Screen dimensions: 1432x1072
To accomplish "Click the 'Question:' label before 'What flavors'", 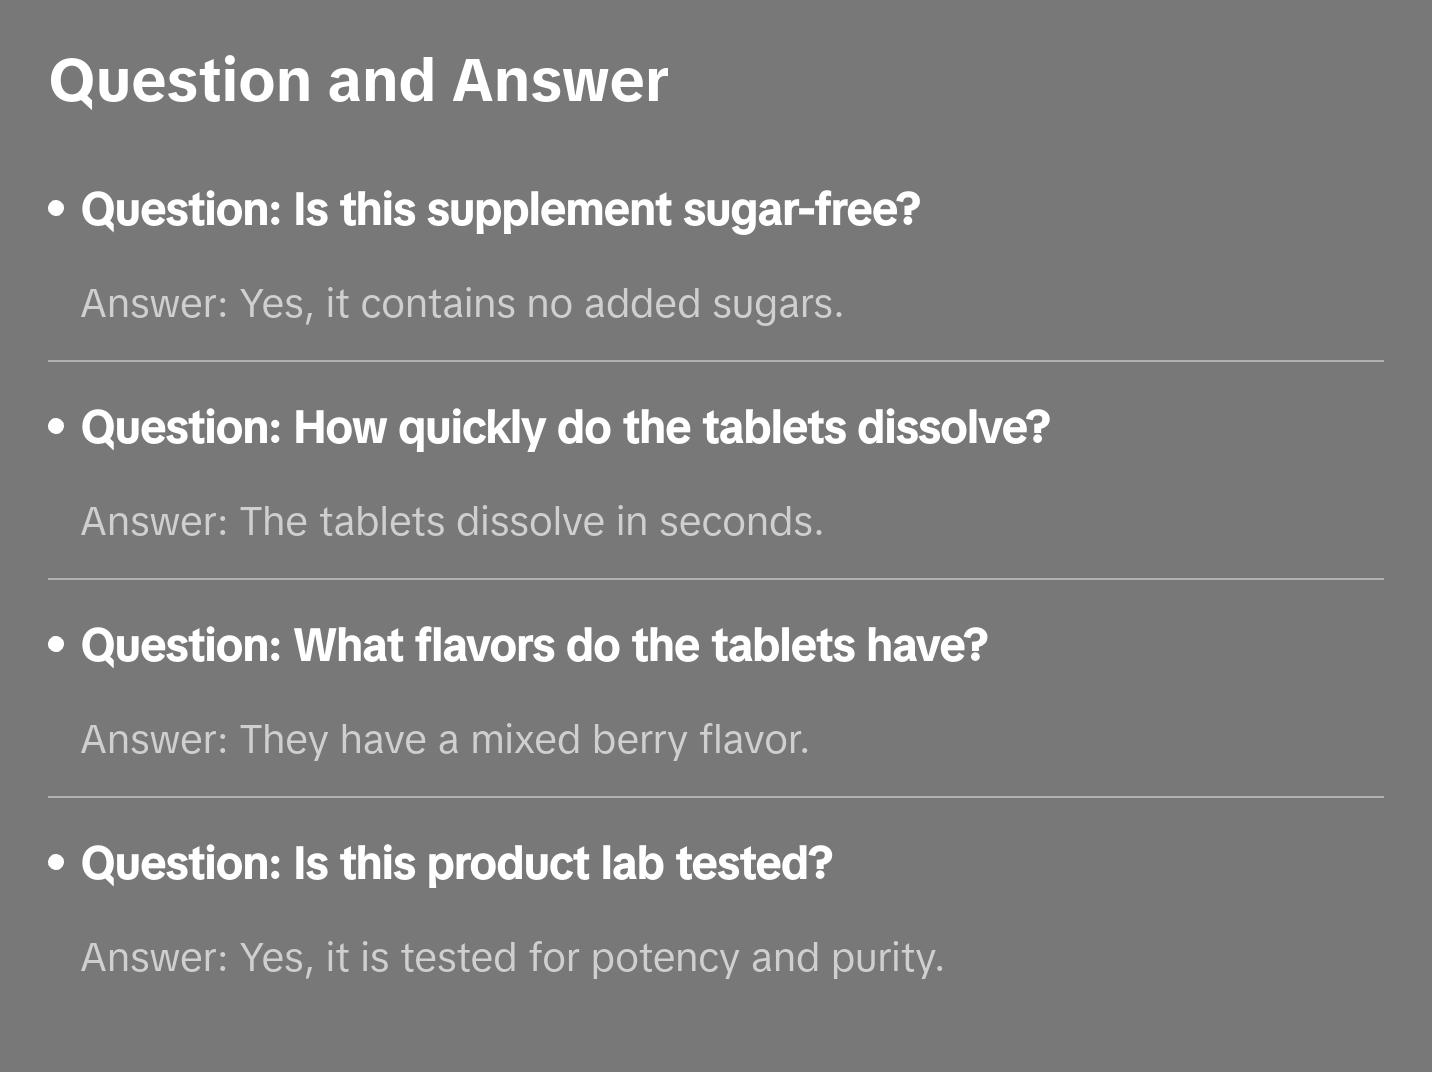I will [181, 646].
